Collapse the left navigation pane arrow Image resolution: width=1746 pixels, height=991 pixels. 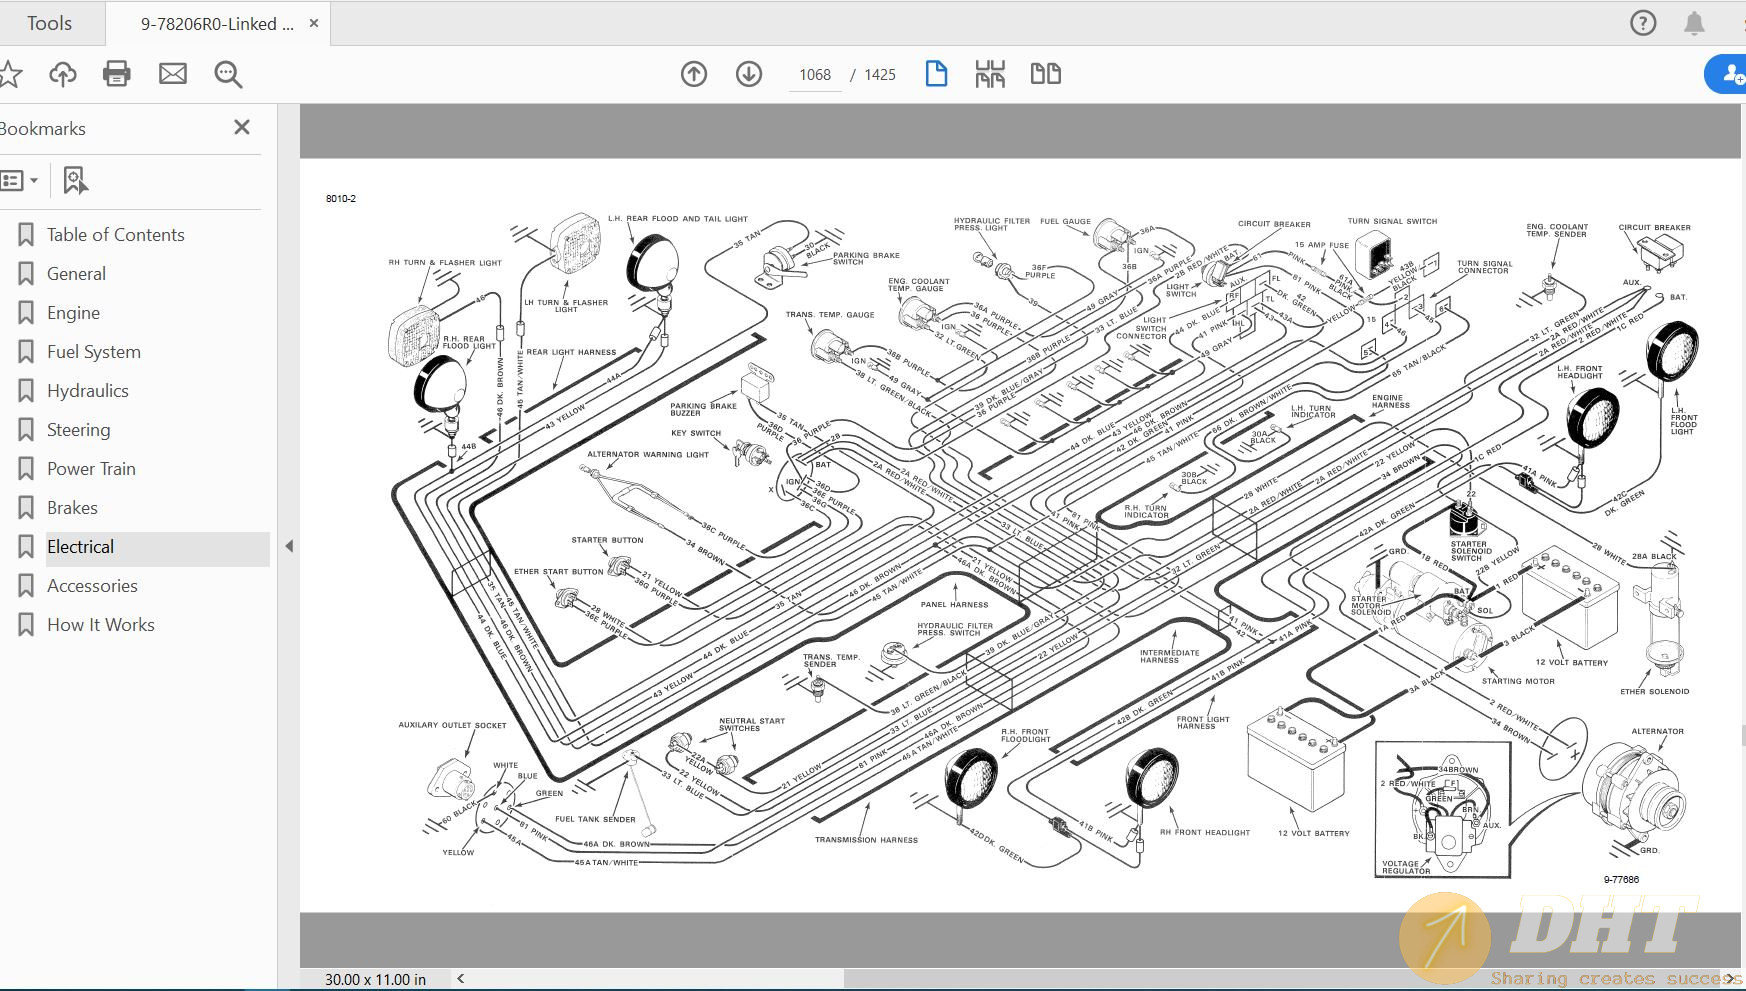point(289,546)
